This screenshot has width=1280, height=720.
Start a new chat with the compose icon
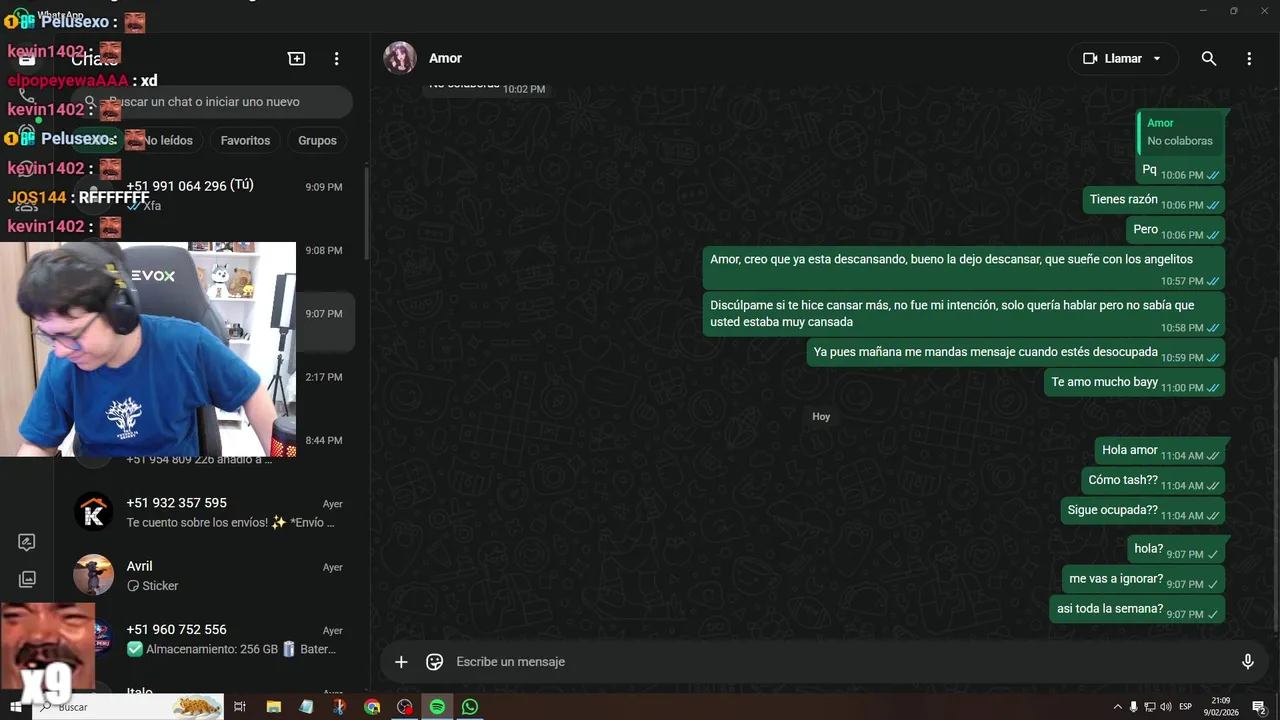[297, 59]
